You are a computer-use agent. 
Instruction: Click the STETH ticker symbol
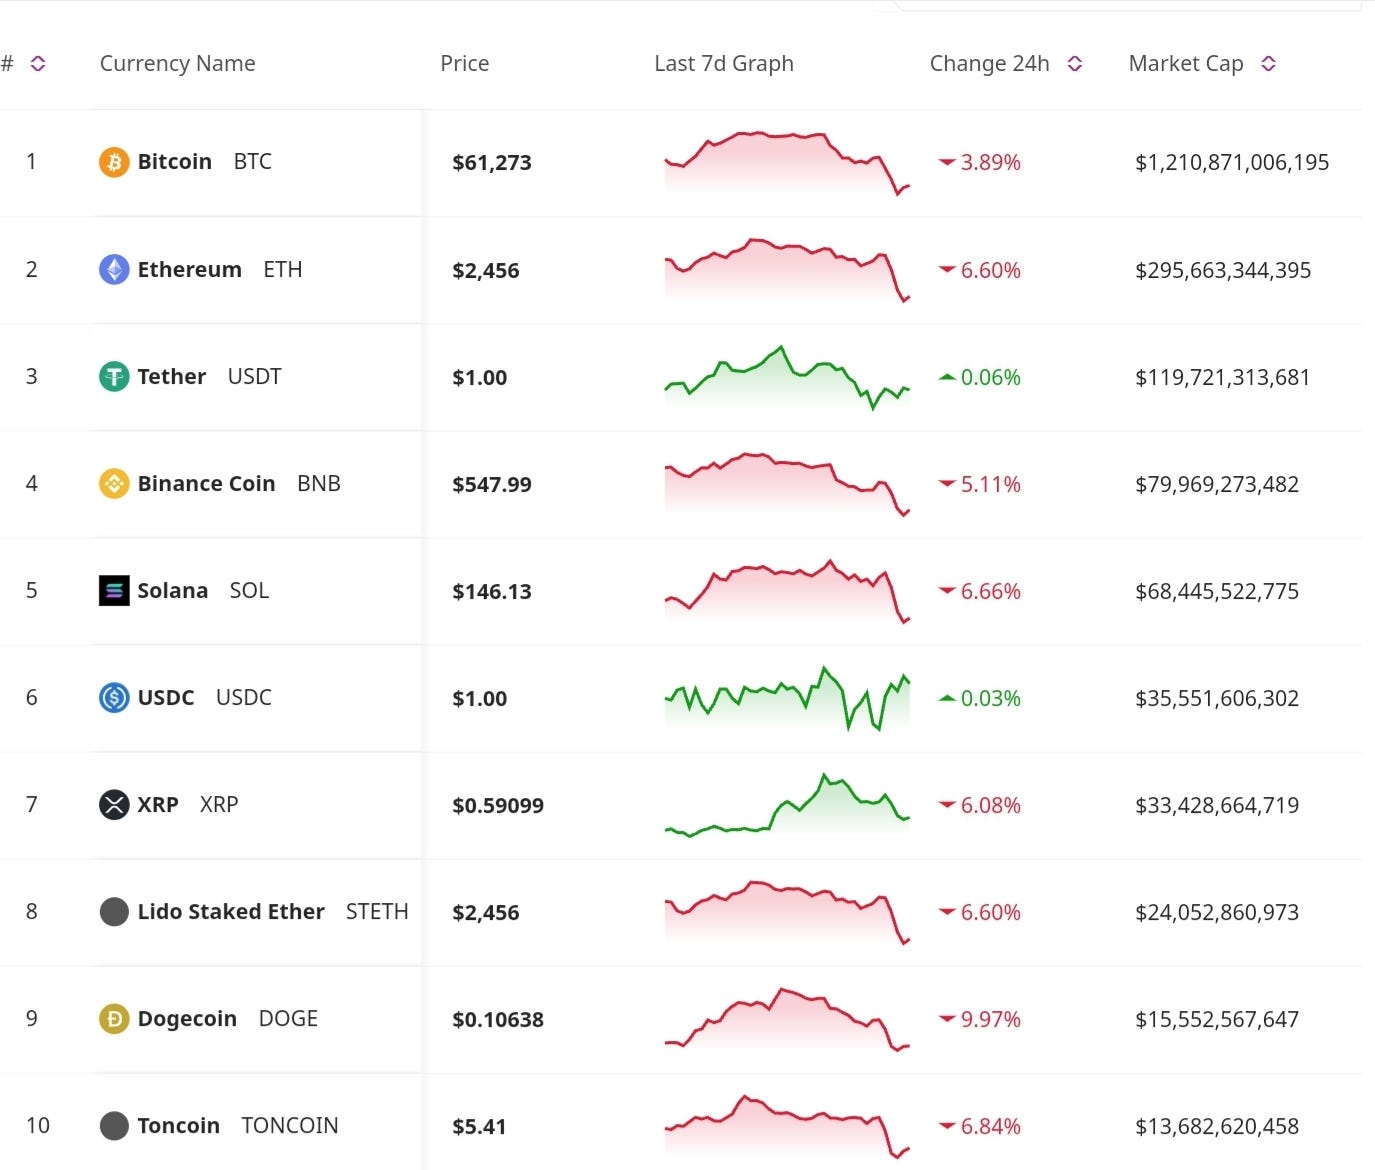click(x=377, y=912)
